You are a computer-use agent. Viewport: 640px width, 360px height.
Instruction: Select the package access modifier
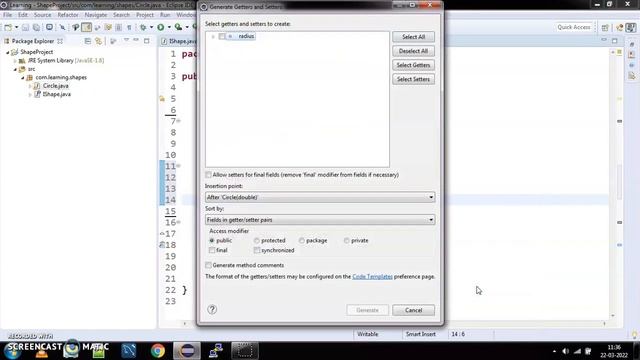(x=302, y=241)
